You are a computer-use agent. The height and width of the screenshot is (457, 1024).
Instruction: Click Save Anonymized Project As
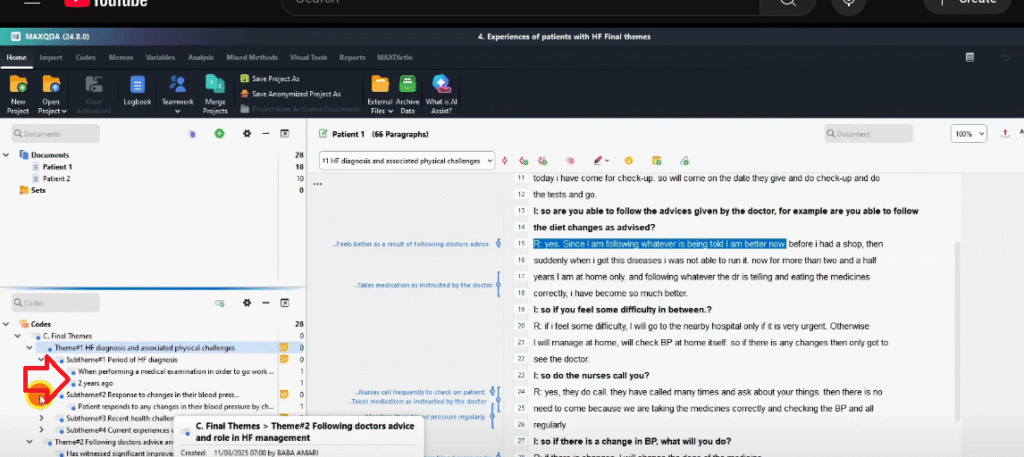click(x=291, y=94)
